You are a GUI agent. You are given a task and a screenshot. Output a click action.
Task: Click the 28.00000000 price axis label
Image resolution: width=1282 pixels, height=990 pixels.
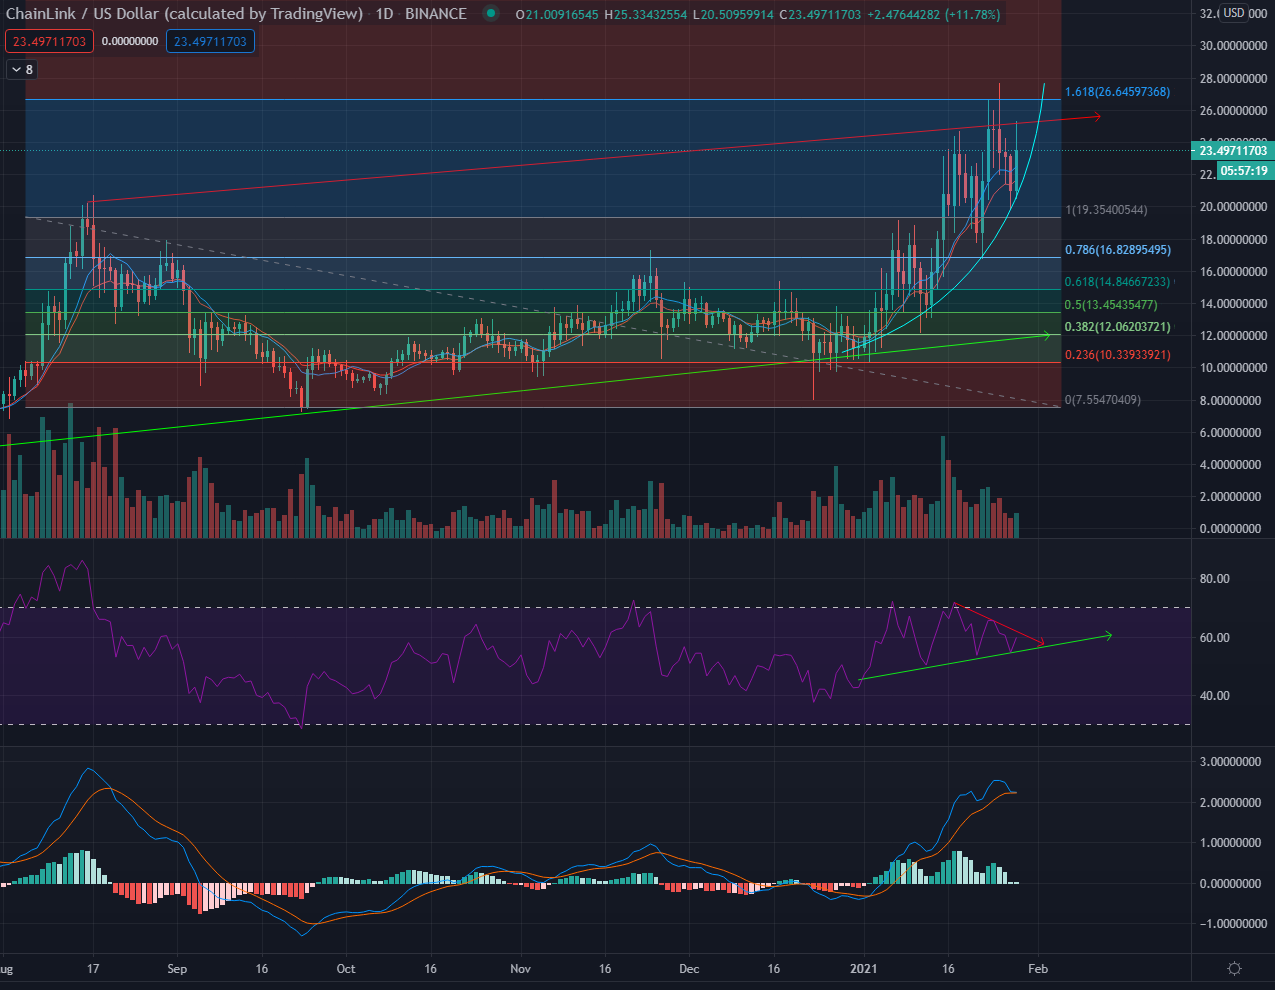(x=1230, y=78)
